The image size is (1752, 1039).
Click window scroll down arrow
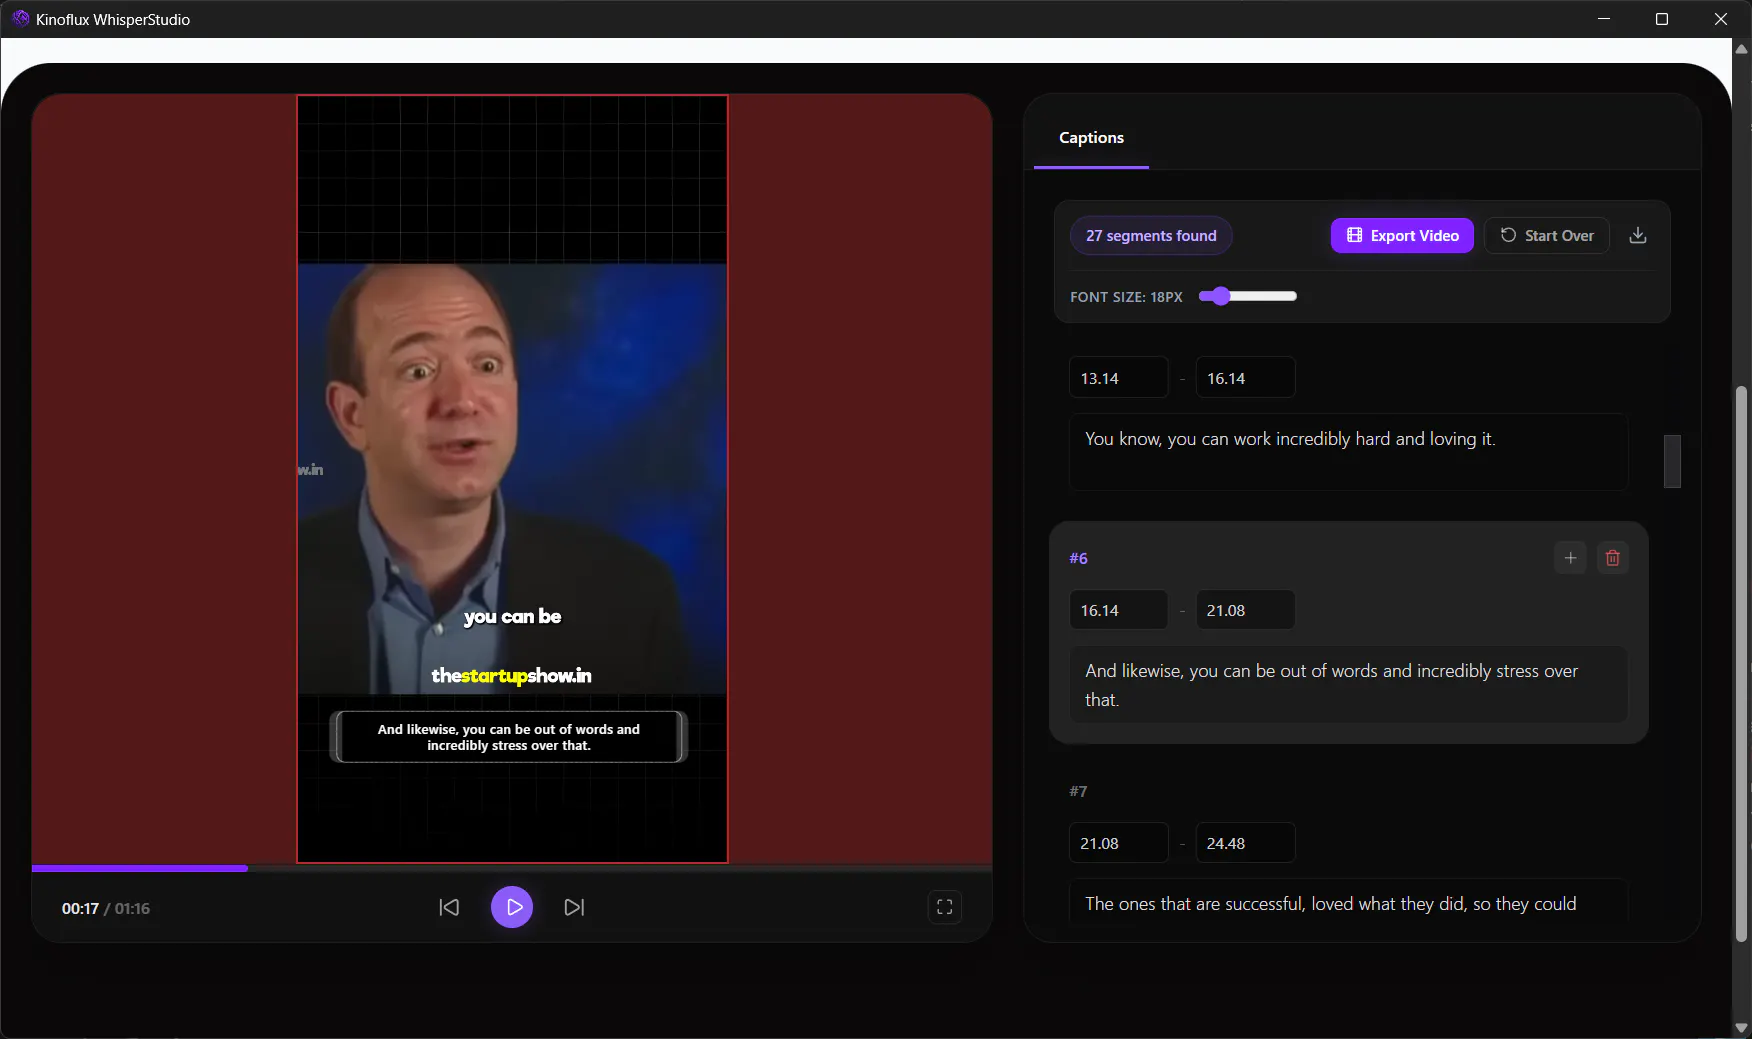pyautogui.click(x=1741, y=1028)
